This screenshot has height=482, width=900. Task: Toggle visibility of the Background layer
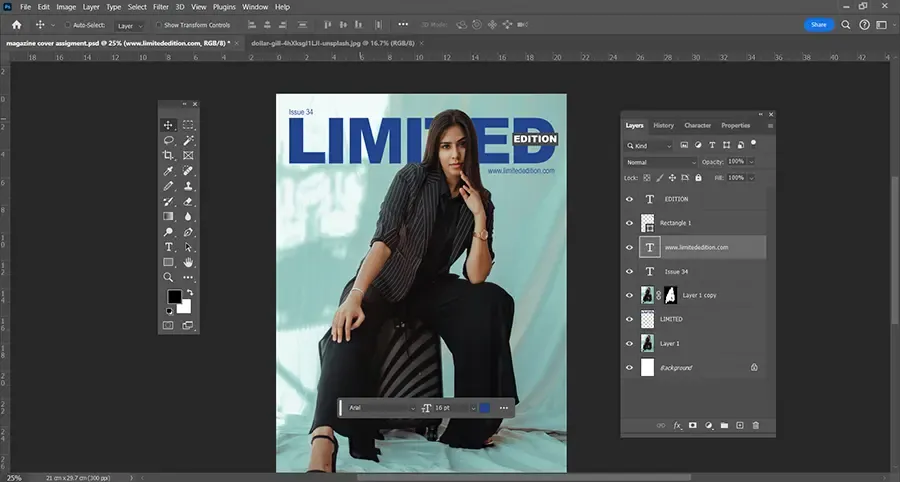[630, 367]
